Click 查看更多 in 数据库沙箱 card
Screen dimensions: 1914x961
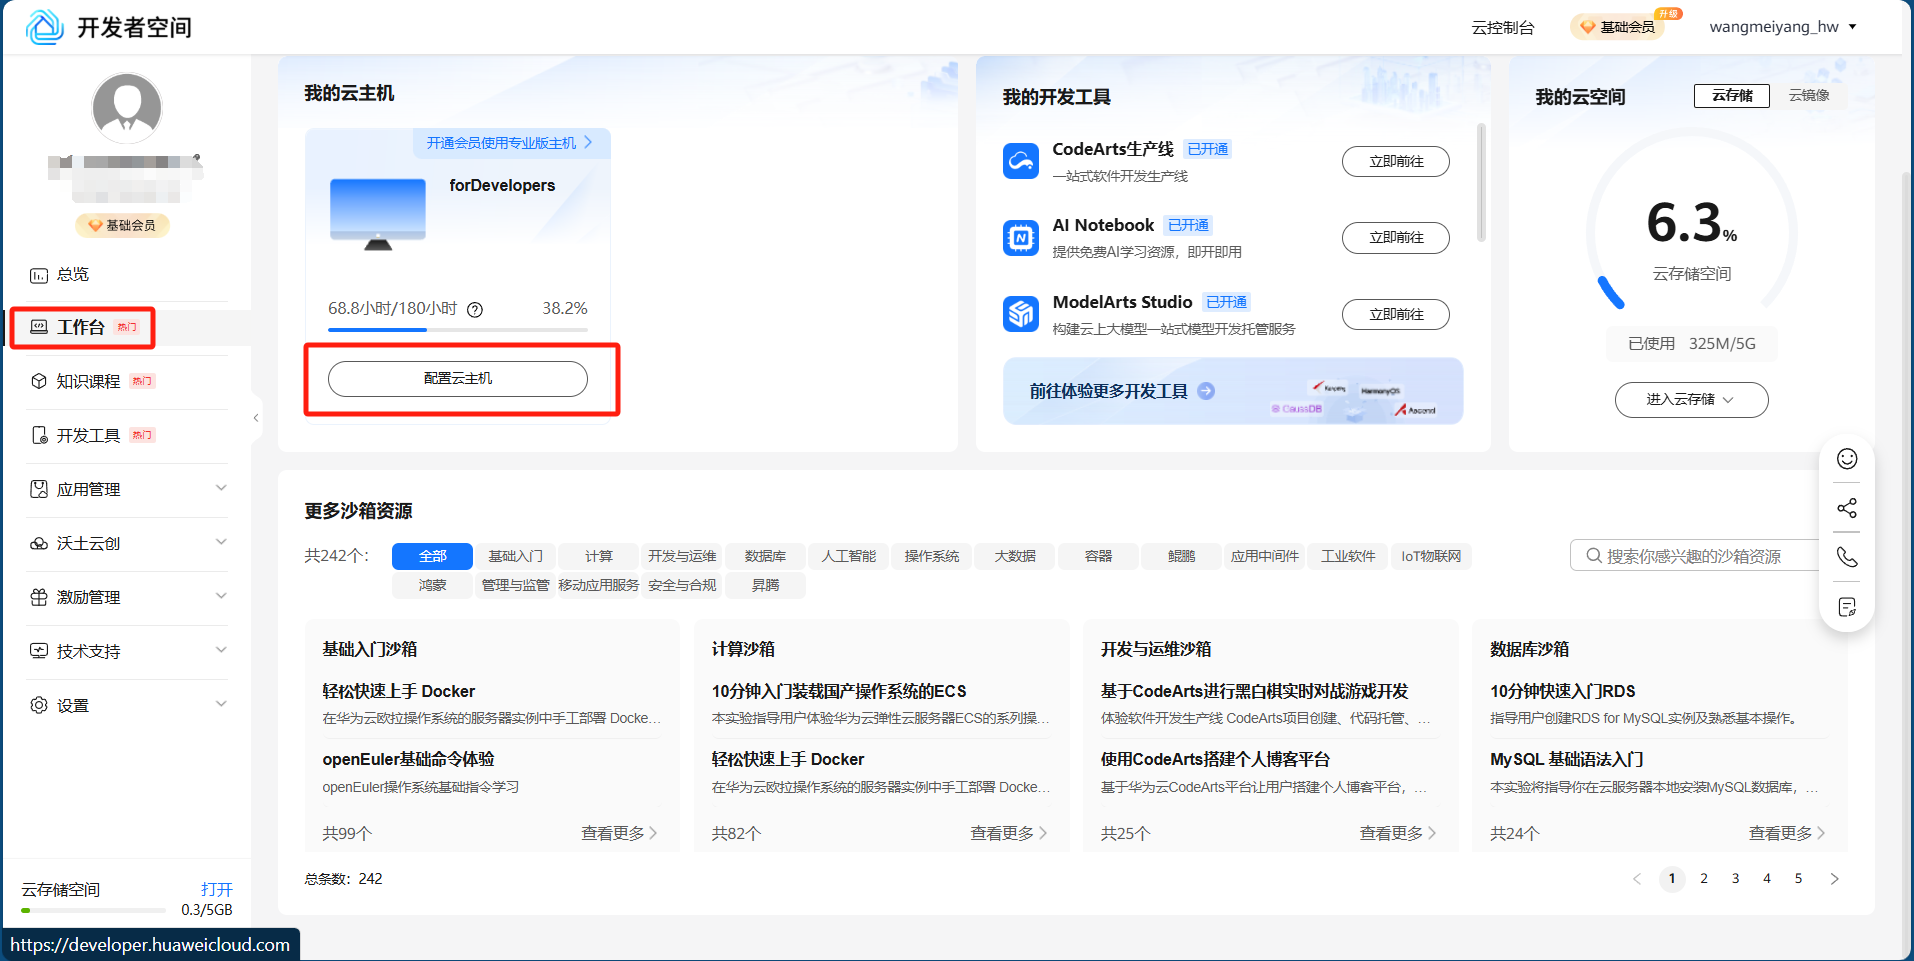1787,833
